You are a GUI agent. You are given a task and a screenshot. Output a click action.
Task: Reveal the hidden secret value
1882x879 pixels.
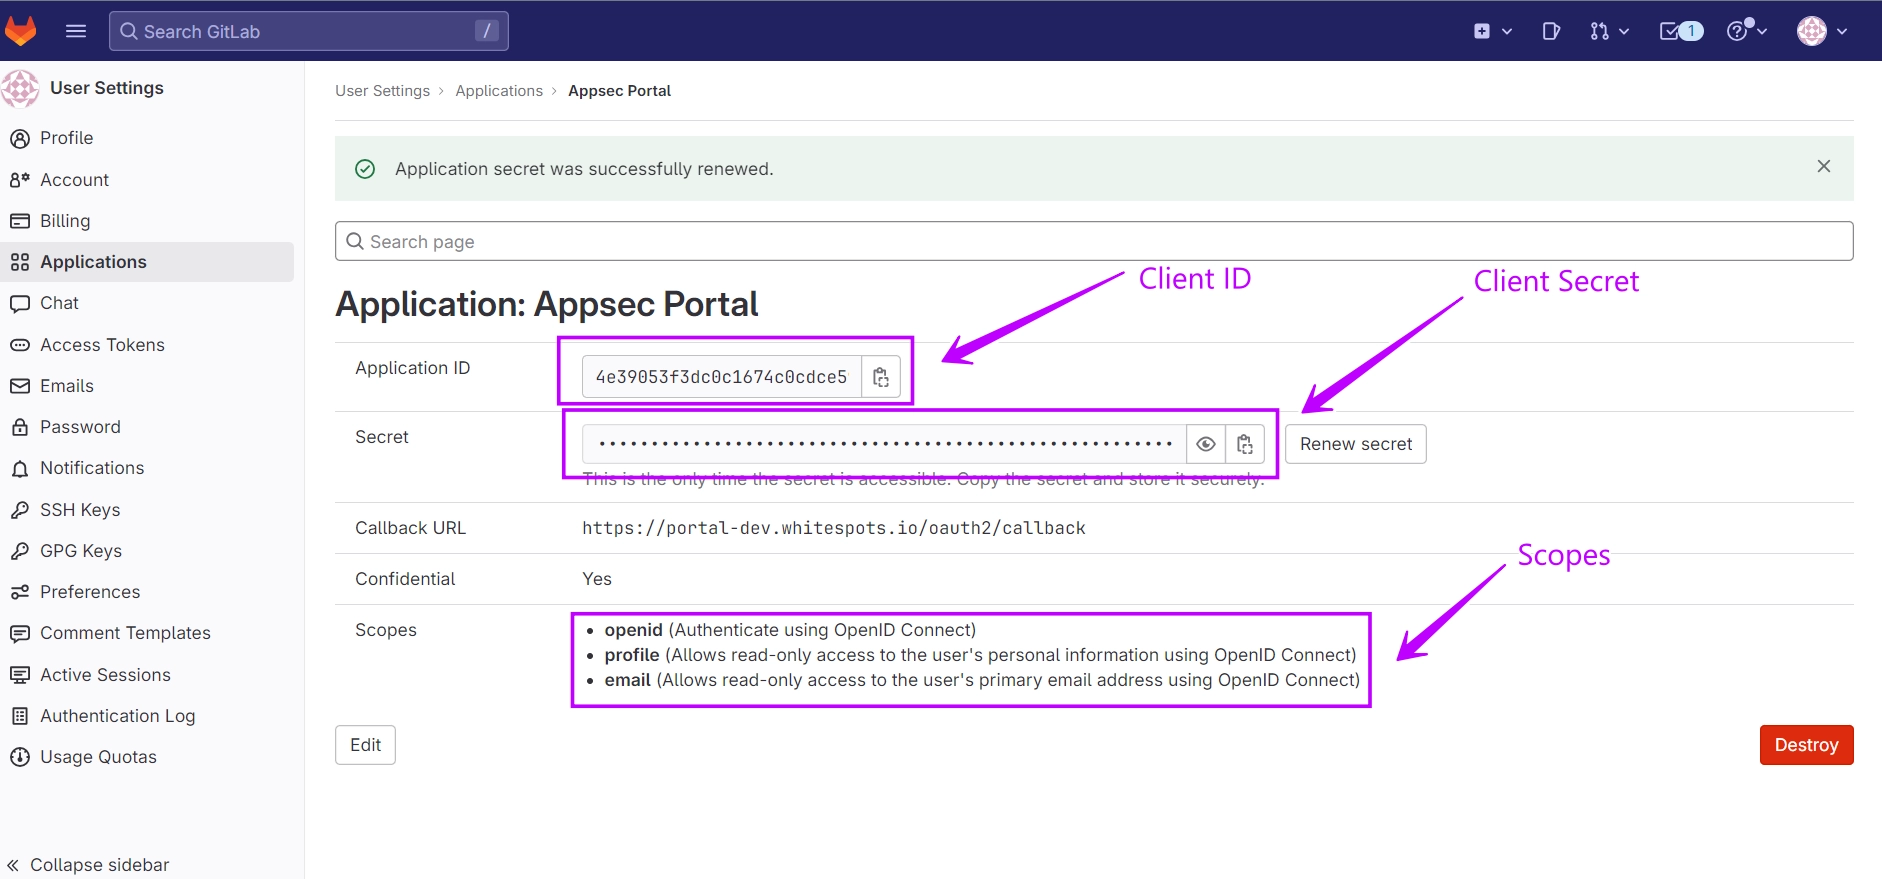click(x=1206, y=444)
